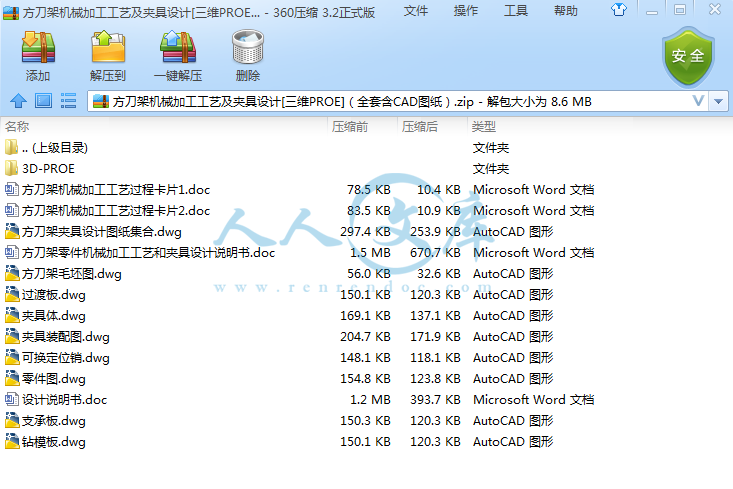Screen dimensions: 733x489
Task: Click the 204.7 KB size value
Action: click(365, 337)
